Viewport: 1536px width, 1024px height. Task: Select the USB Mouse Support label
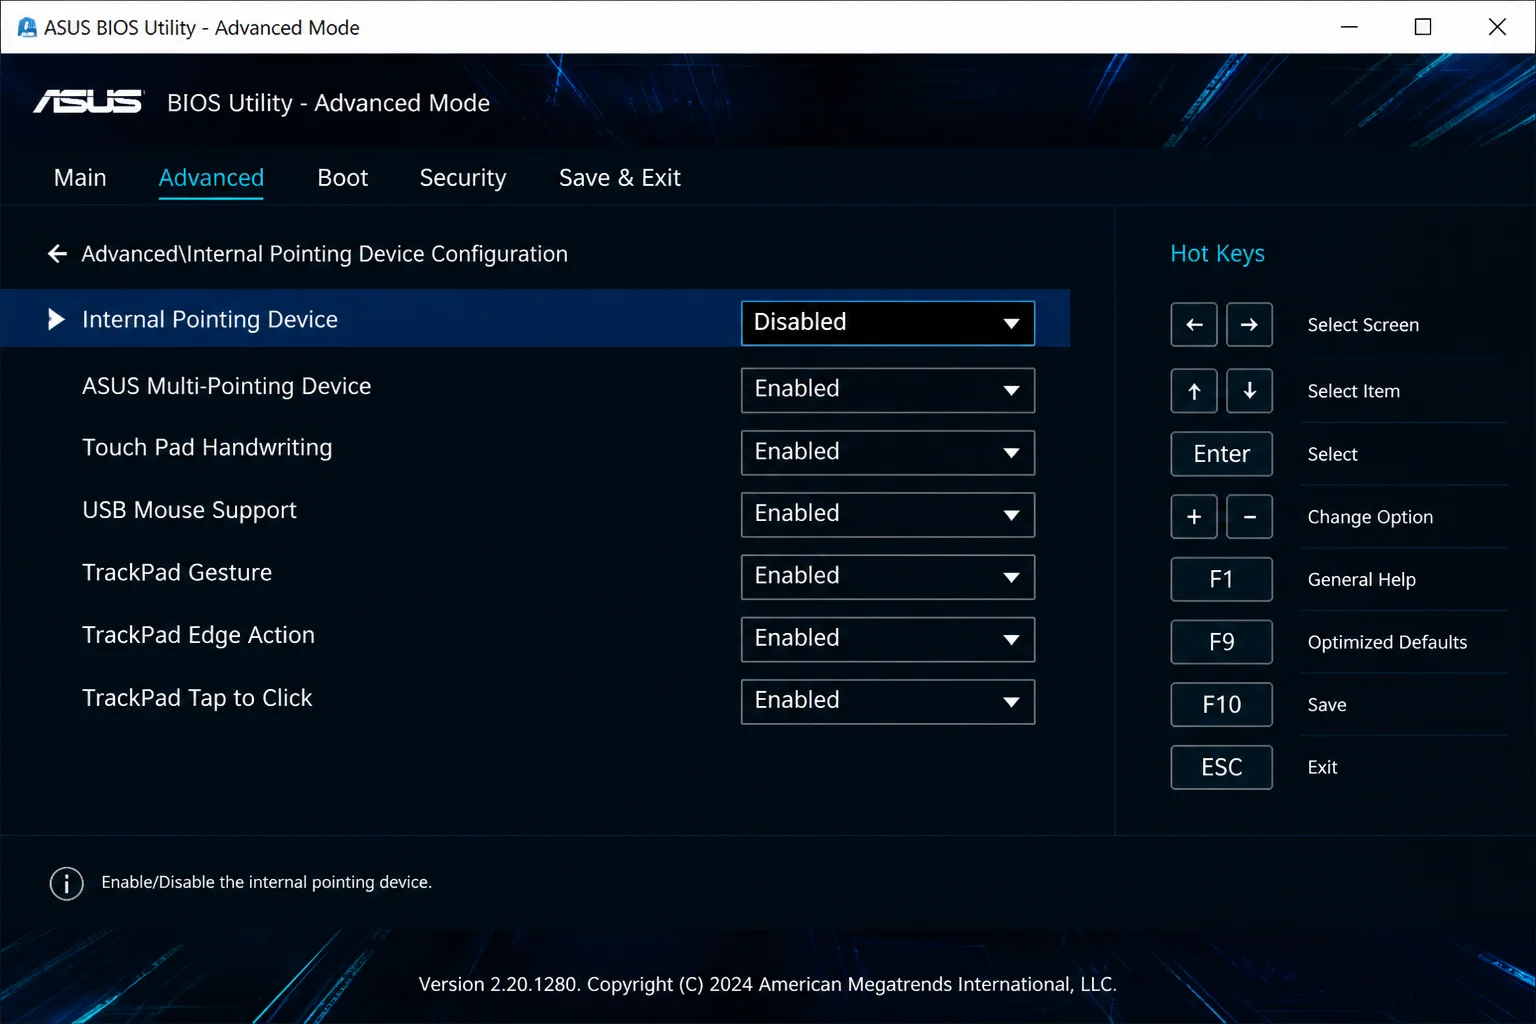(x=189, y=510)
